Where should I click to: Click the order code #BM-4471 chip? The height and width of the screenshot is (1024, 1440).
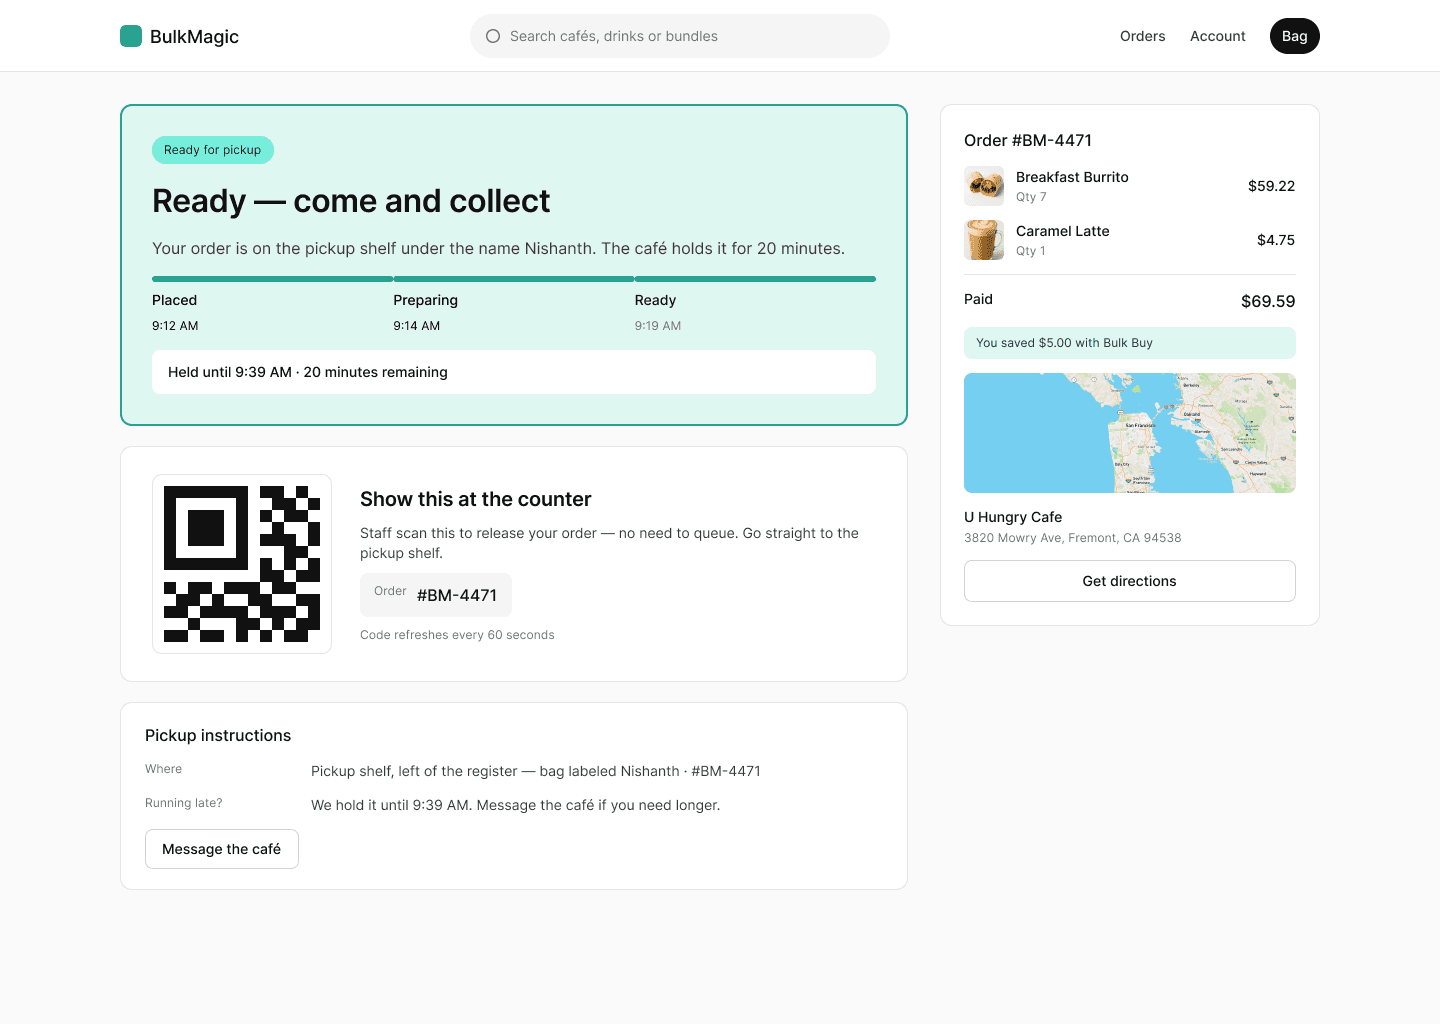click(436, 595)
